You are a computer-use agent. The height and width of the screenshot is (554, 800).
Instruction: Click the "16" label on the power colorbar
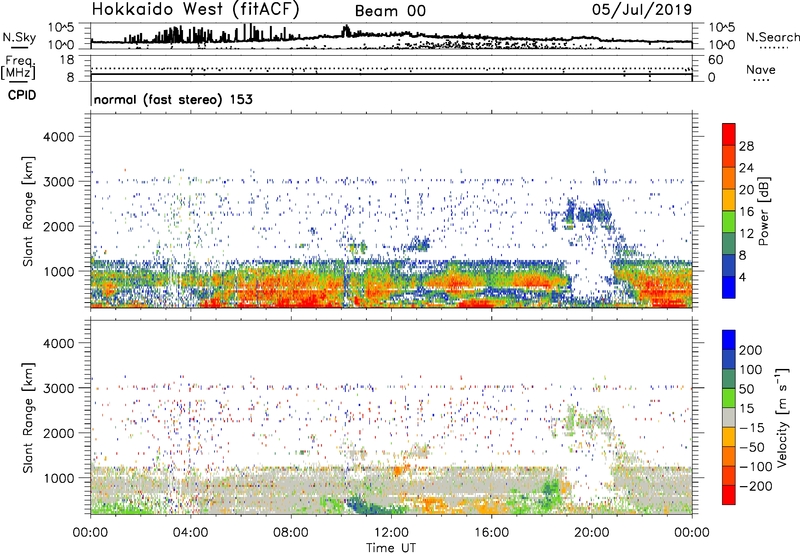tap(746, 212)
